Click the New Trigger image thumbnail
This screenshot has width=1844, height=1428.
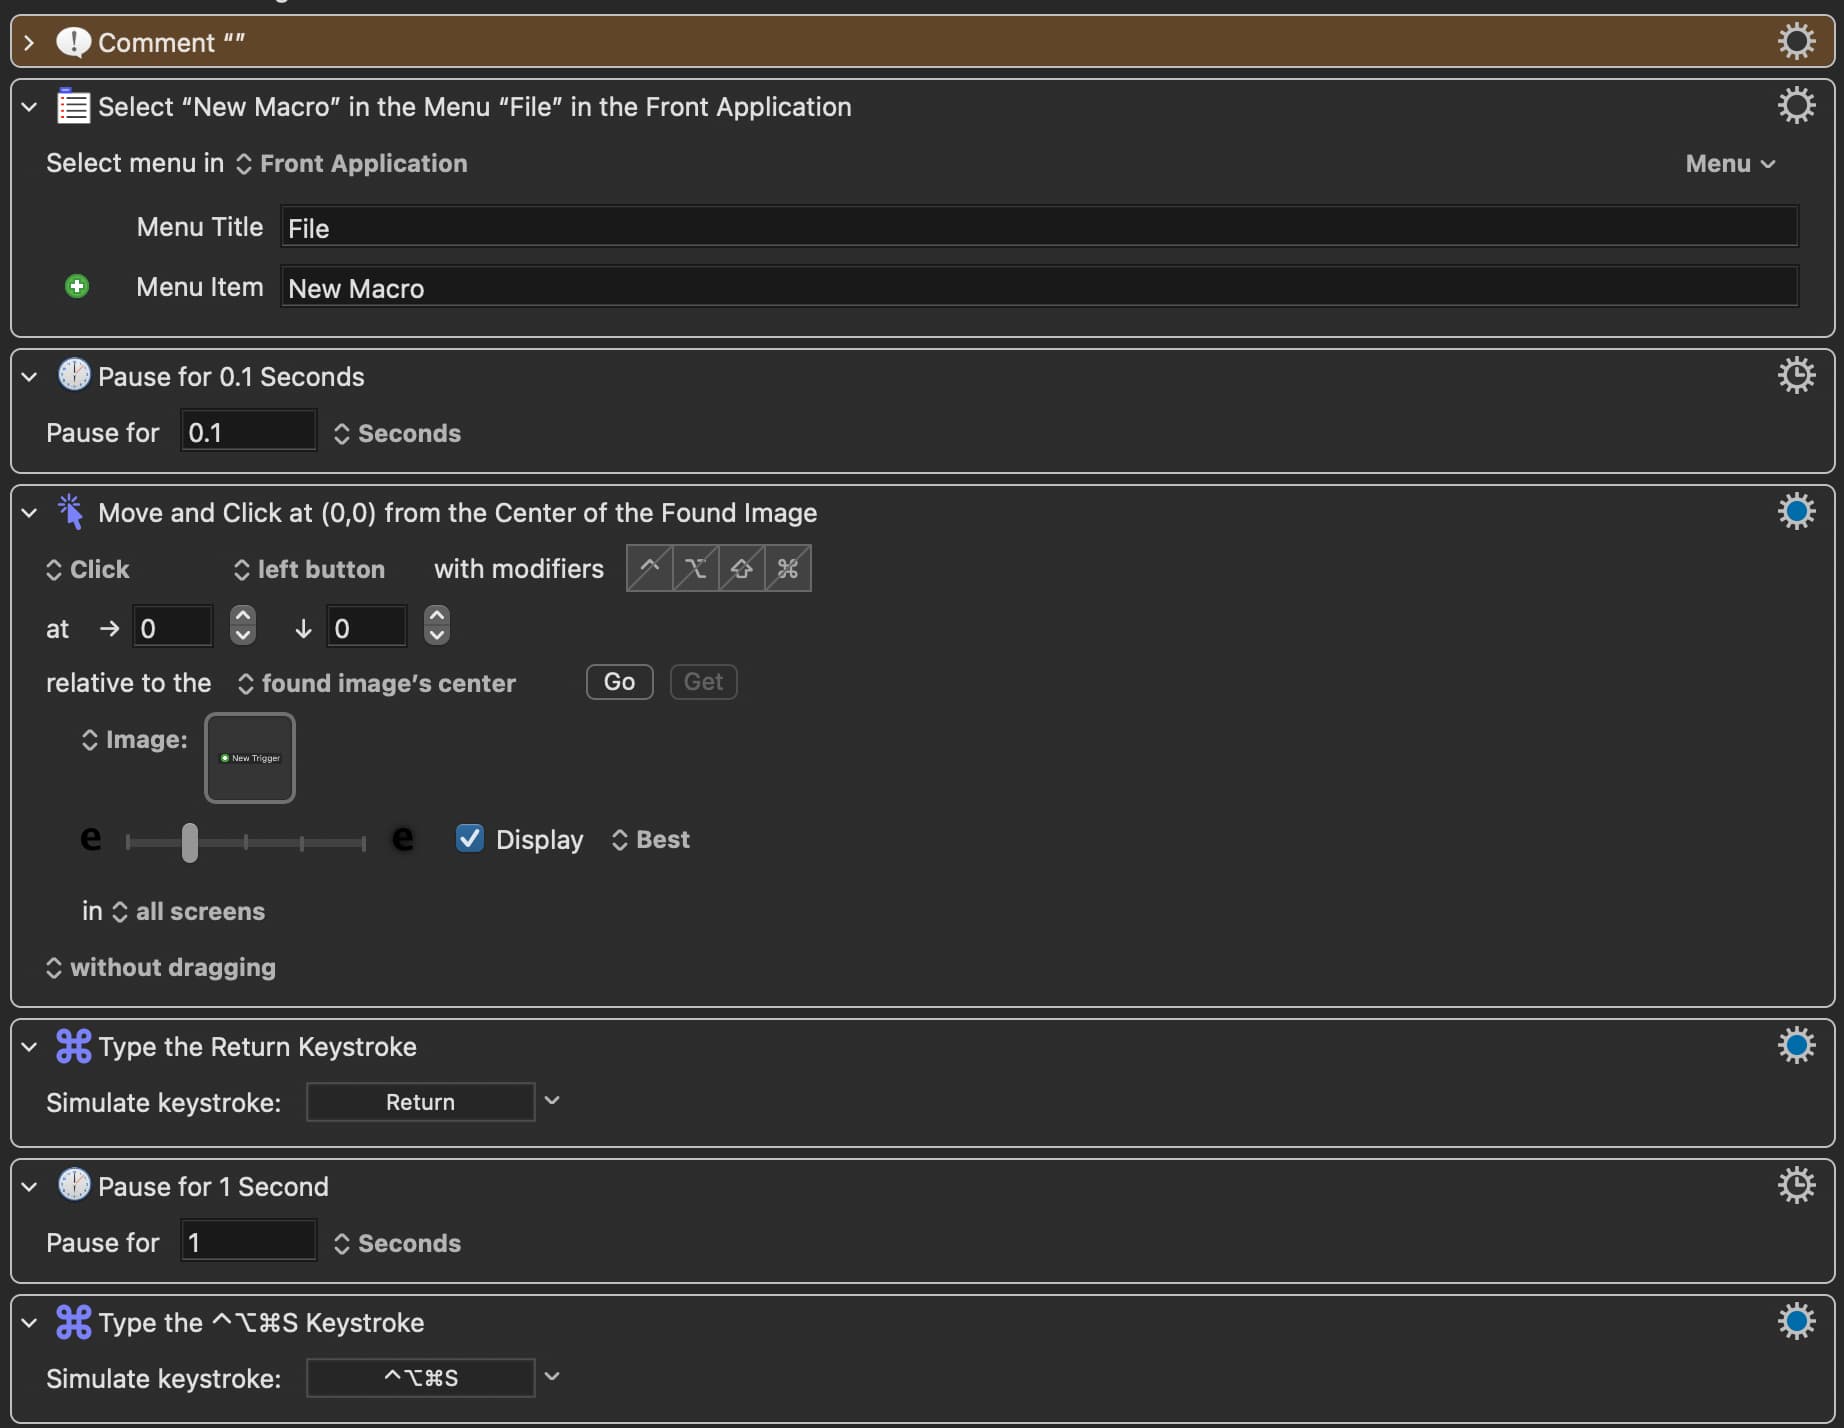tap(250, 758)
